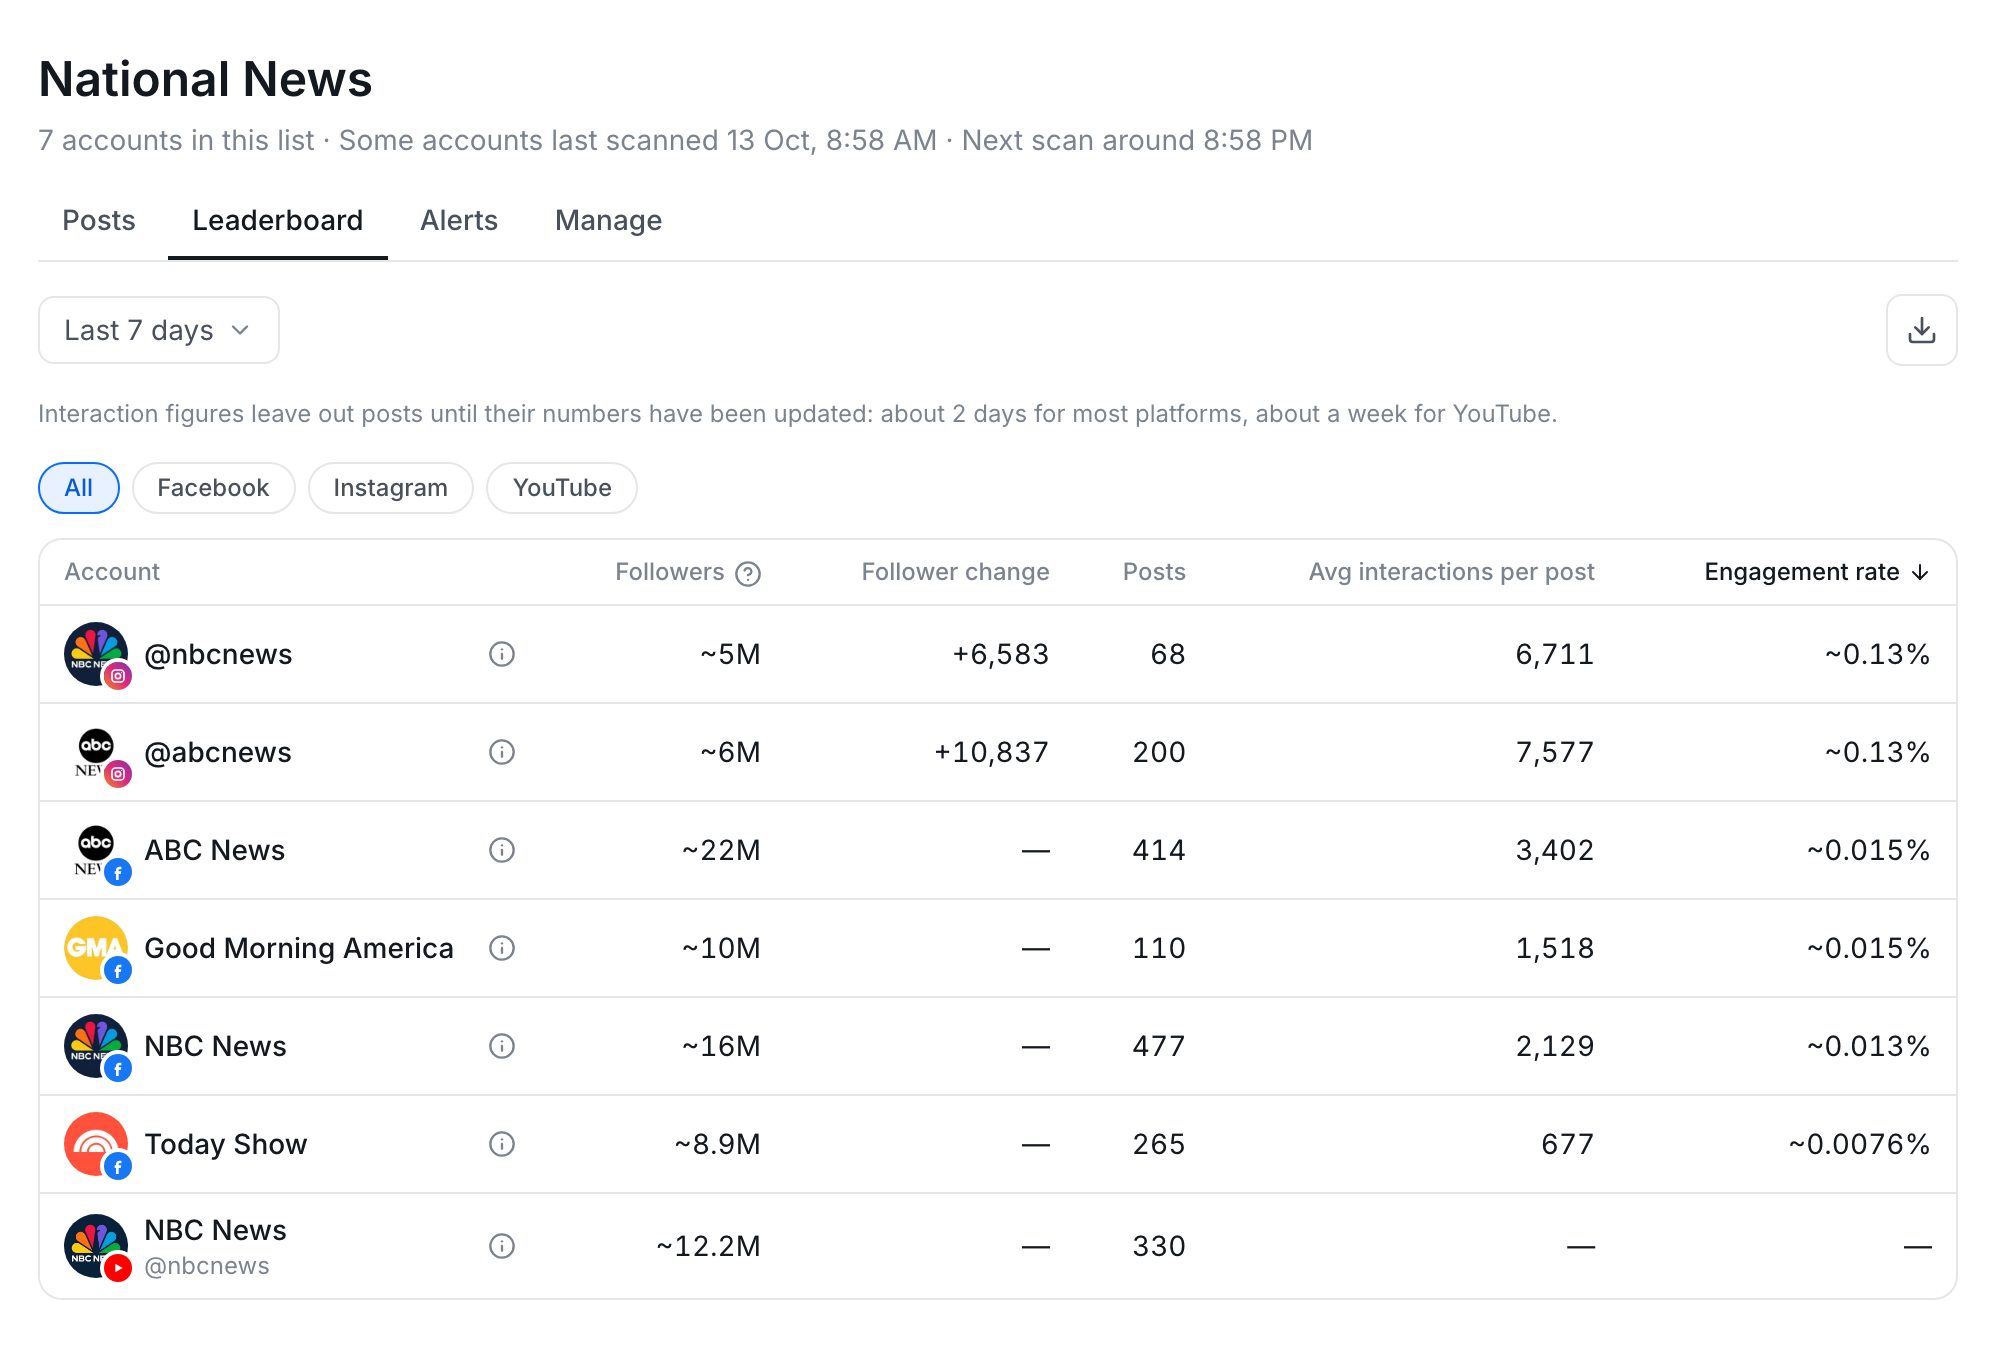Click followers value ~22M
Screen dimensions: 1996x1346
pyautogui.click(x=721, y=850)
